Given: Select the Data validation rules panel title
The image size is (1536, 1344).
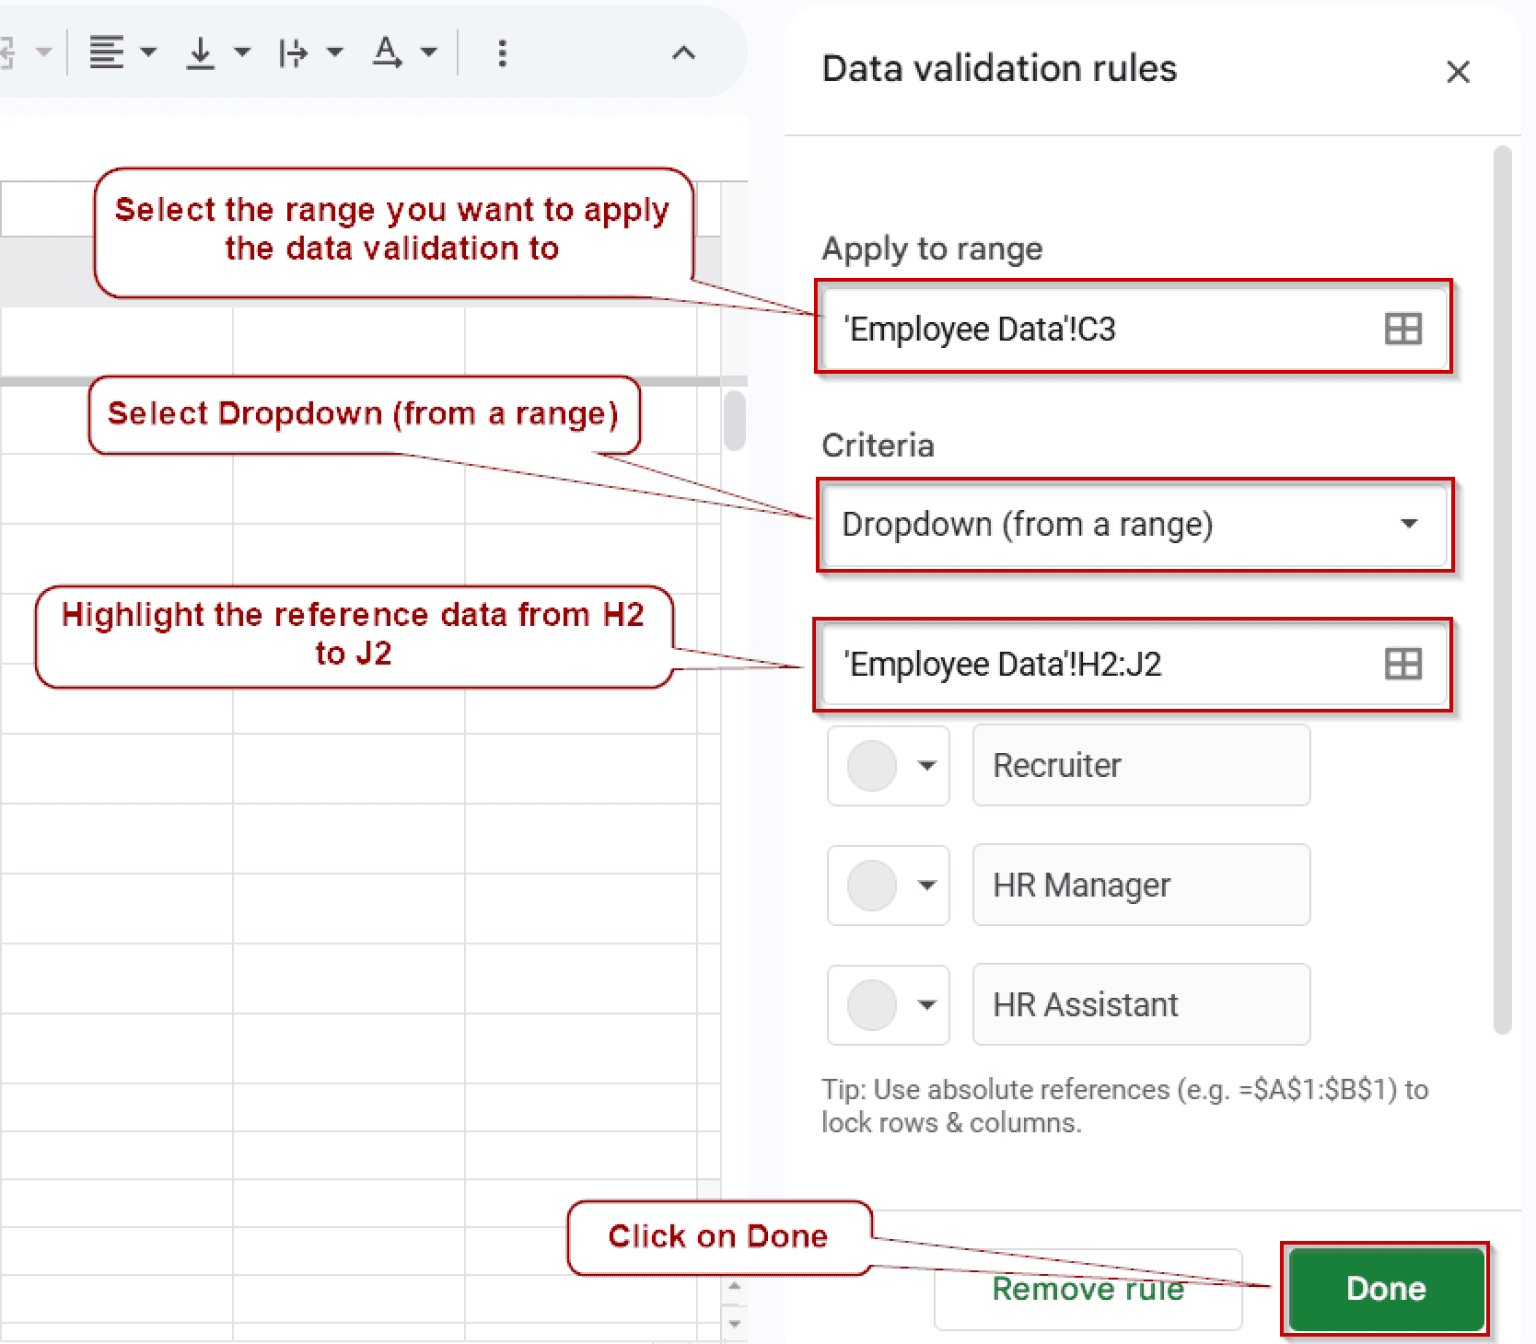Looking at the screenshot, I should [999, 68].
